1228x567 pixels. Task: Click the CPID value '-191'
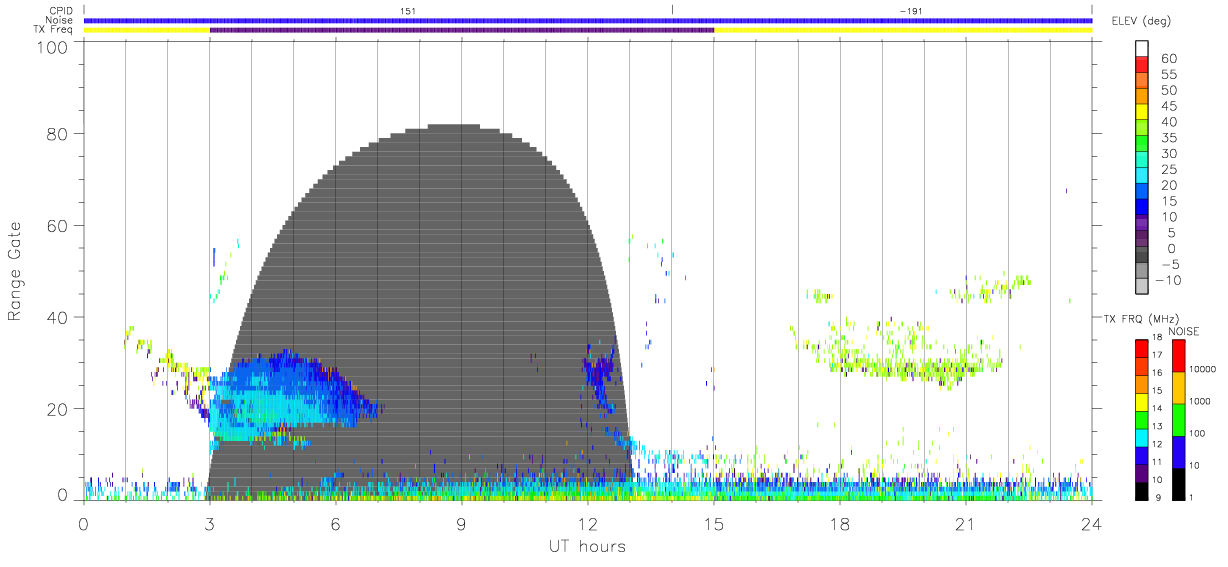click(x=911, y=10)
